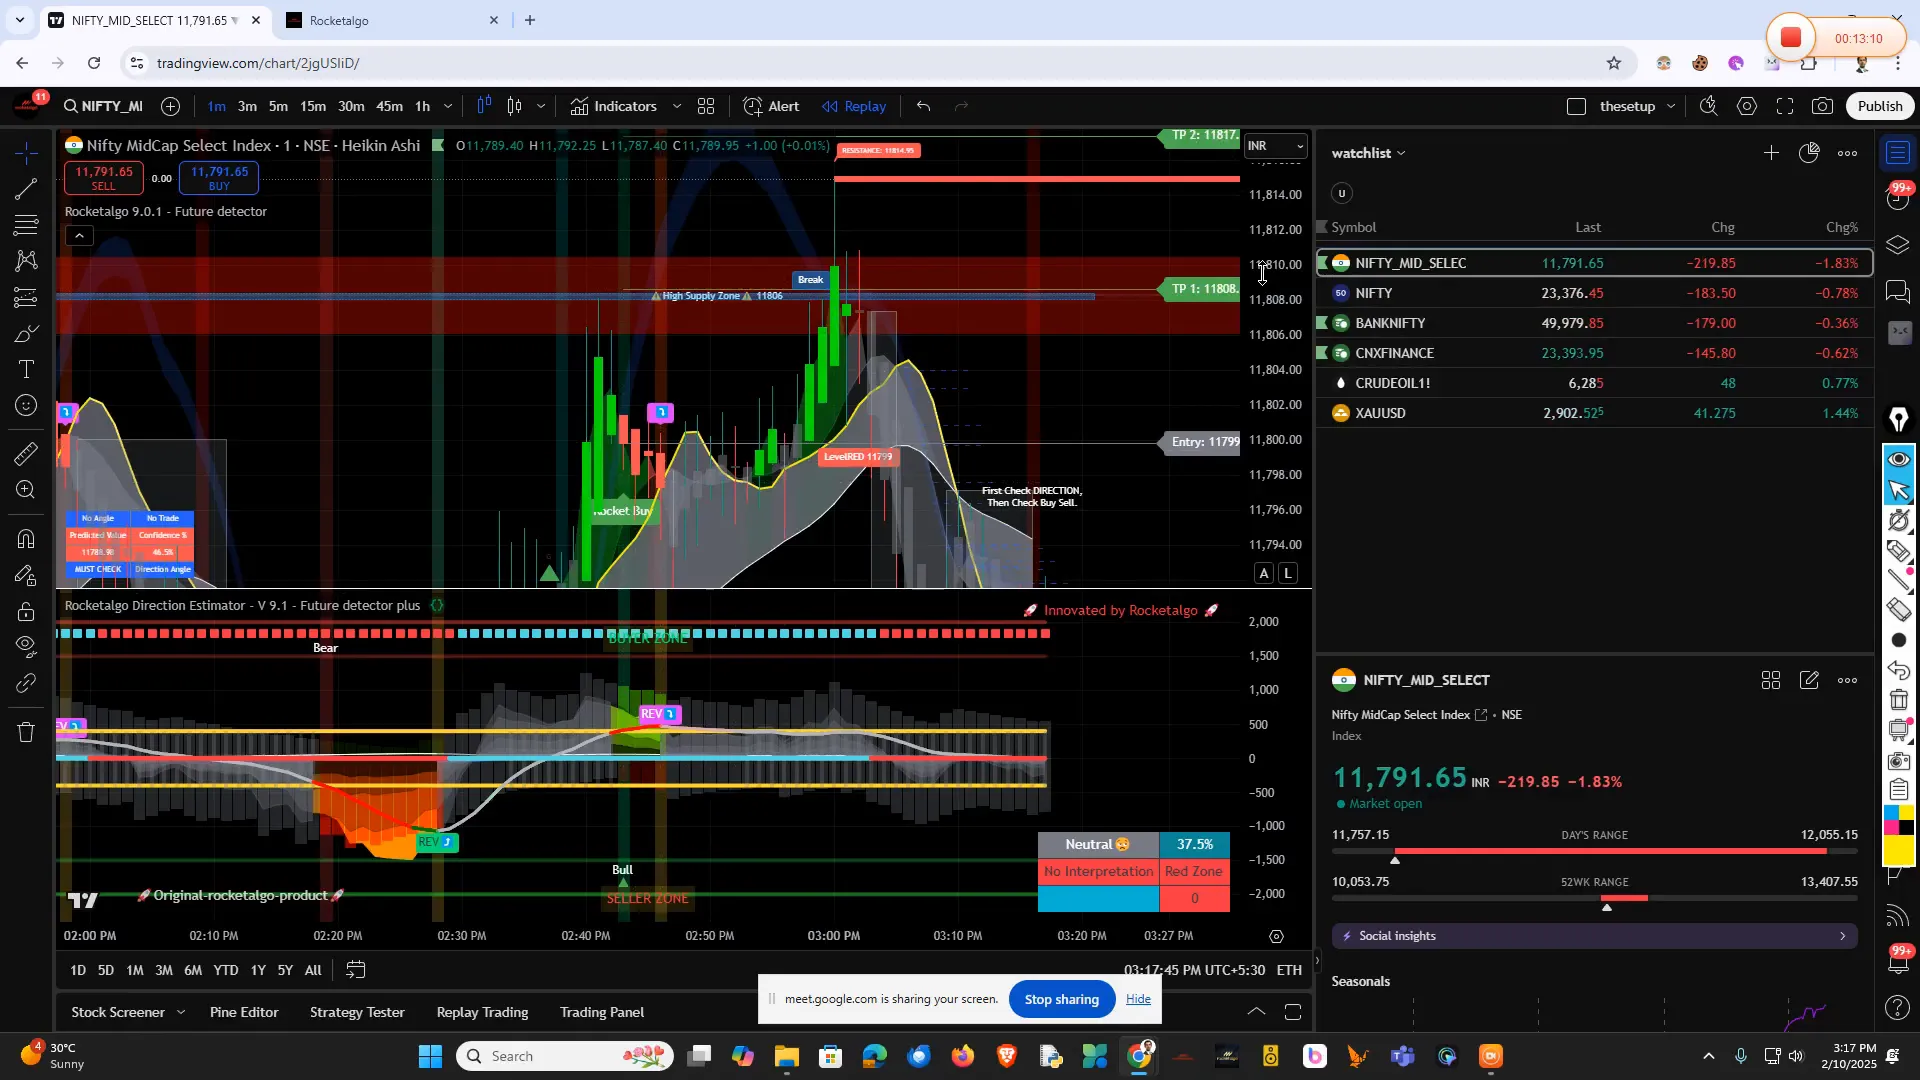The height and width of the screenshot is (1080, 1920).
Task: Open the Alert creation dialog
Action: click(x=771, y=106)
